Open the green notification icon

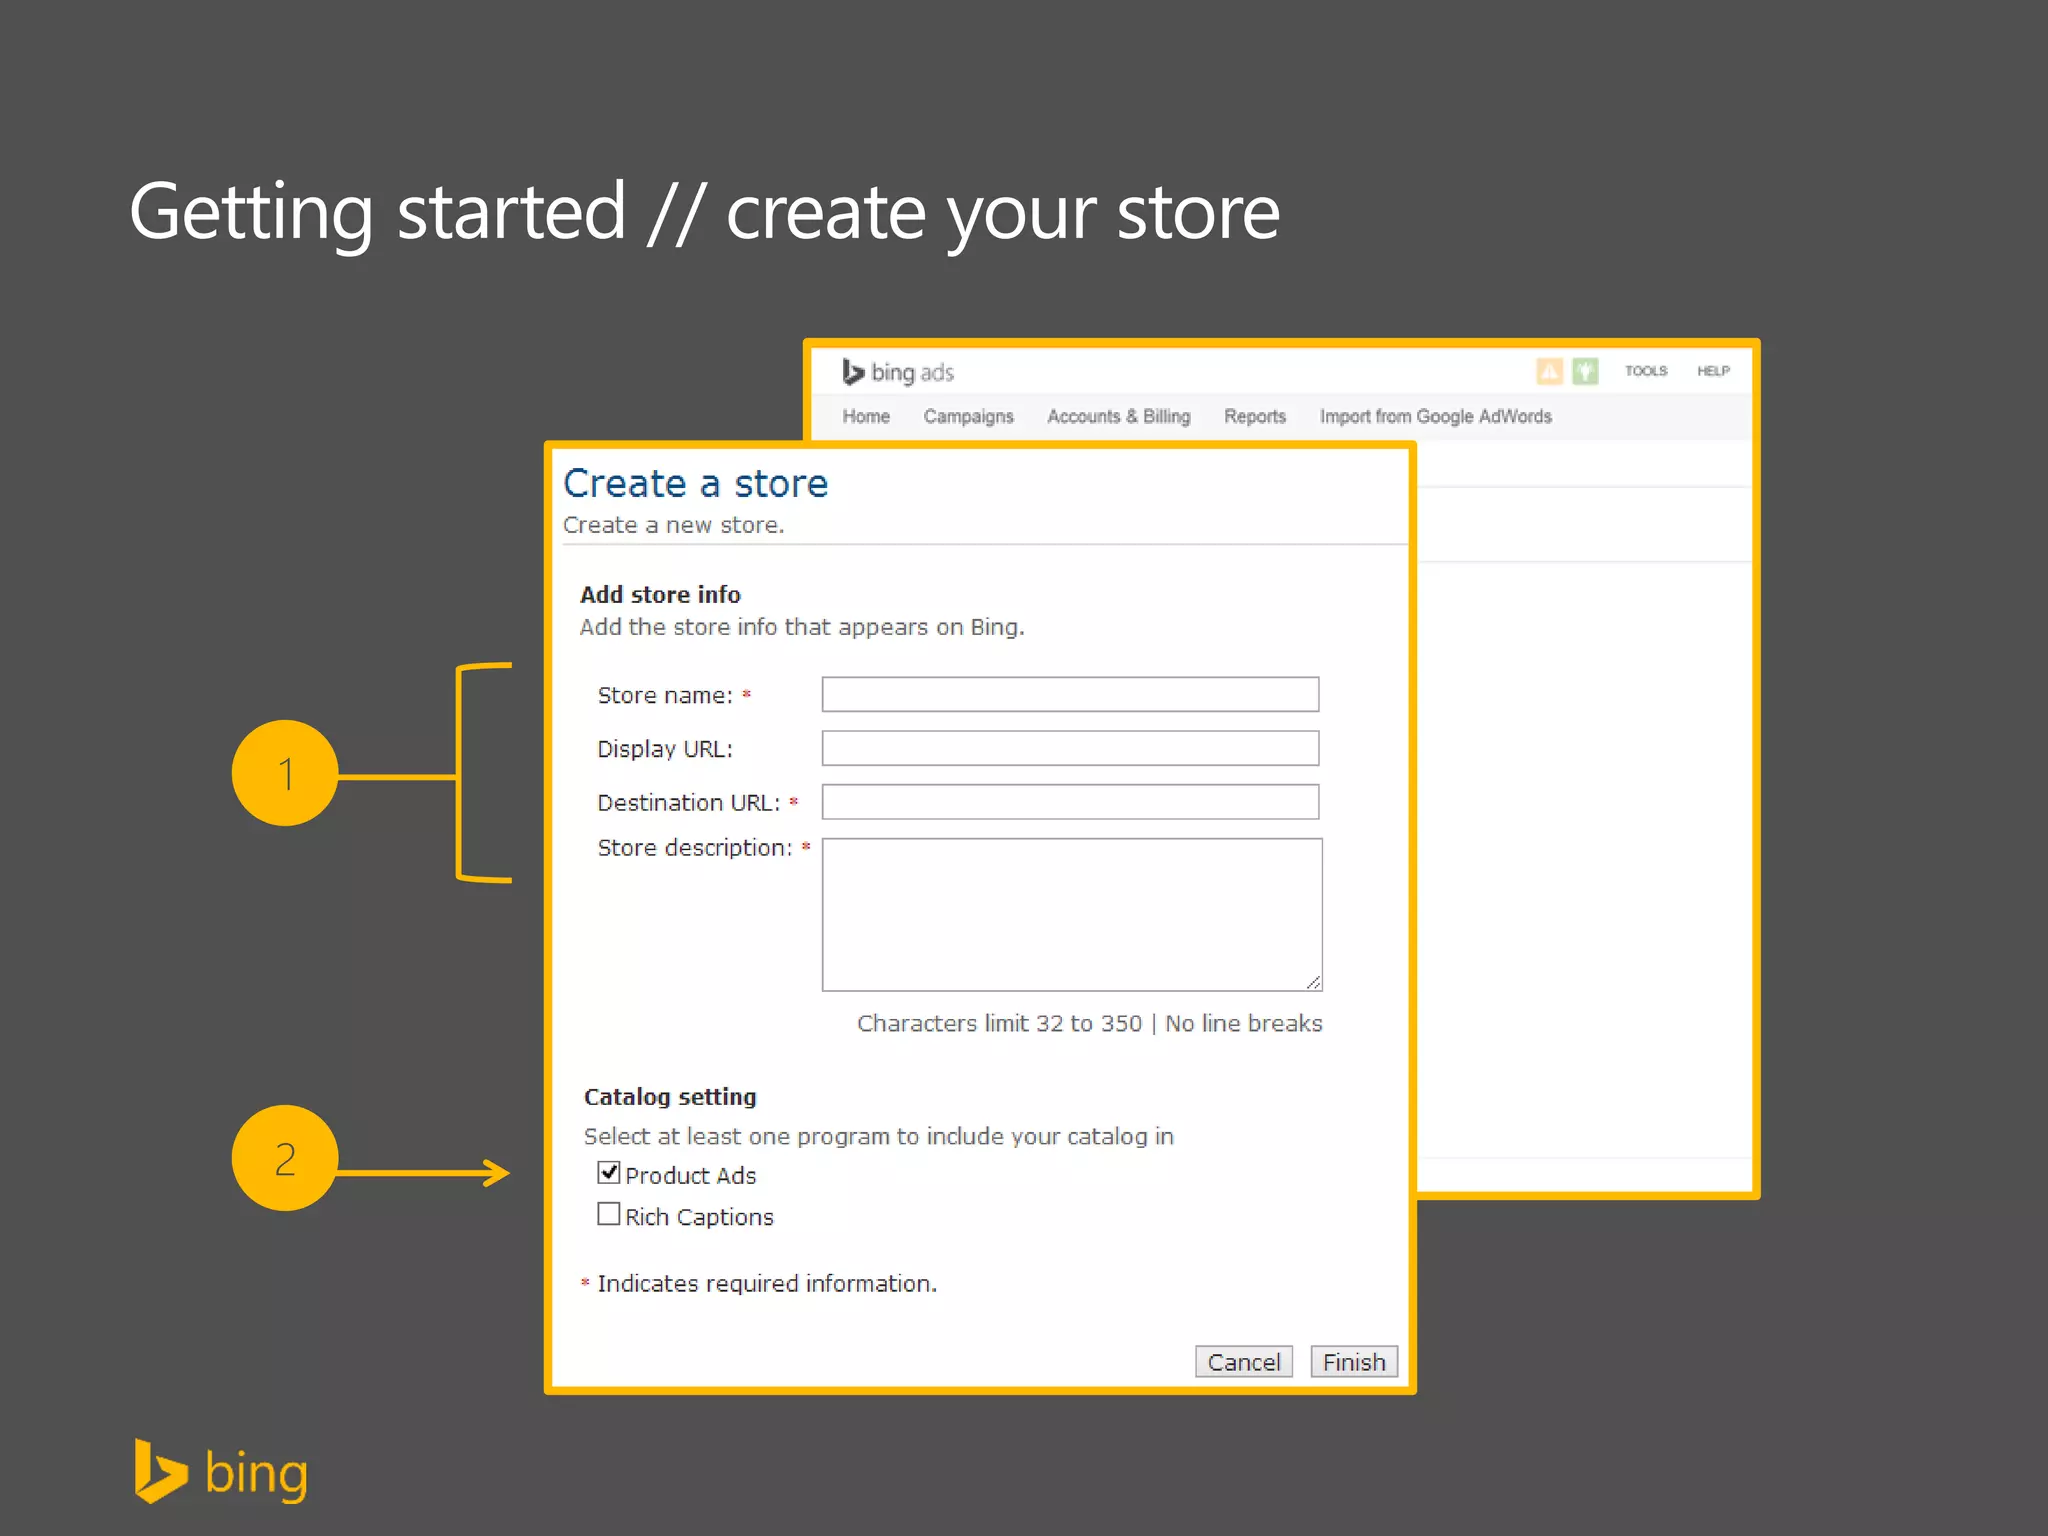coord(1585,371)
